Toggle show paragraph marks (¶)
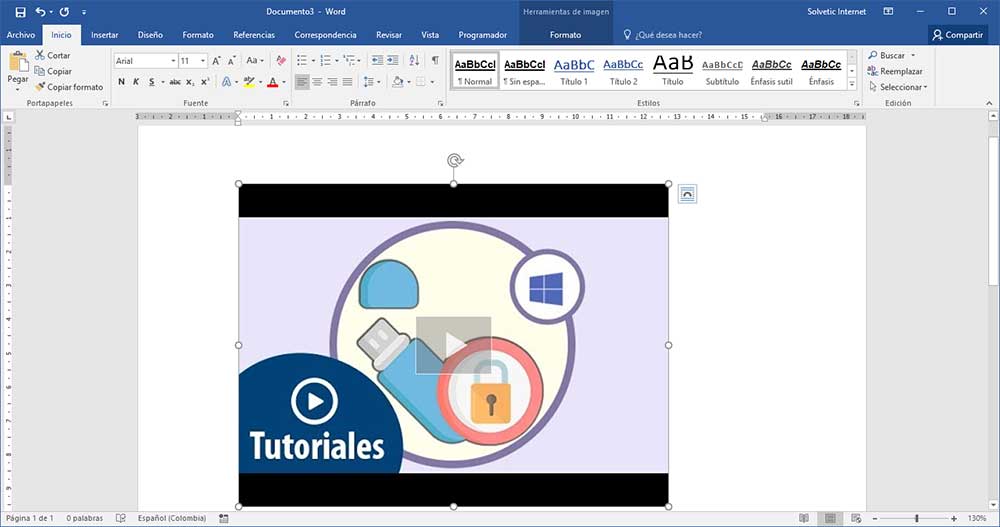The height and width of the screenshot is (527, 1000). click(x=434, y=61)
